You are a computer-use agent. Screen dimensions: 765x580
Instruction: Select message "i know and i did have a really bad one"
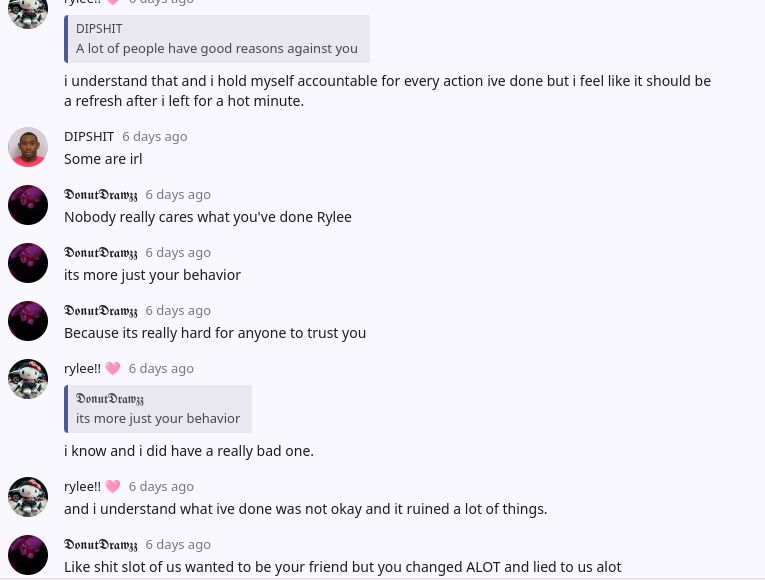[x=189, y=450]
